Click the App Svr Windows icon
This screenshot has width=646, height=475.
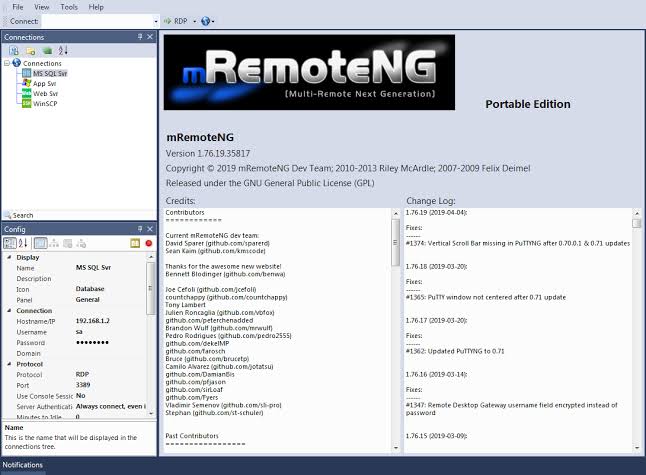tap(26, 83)
